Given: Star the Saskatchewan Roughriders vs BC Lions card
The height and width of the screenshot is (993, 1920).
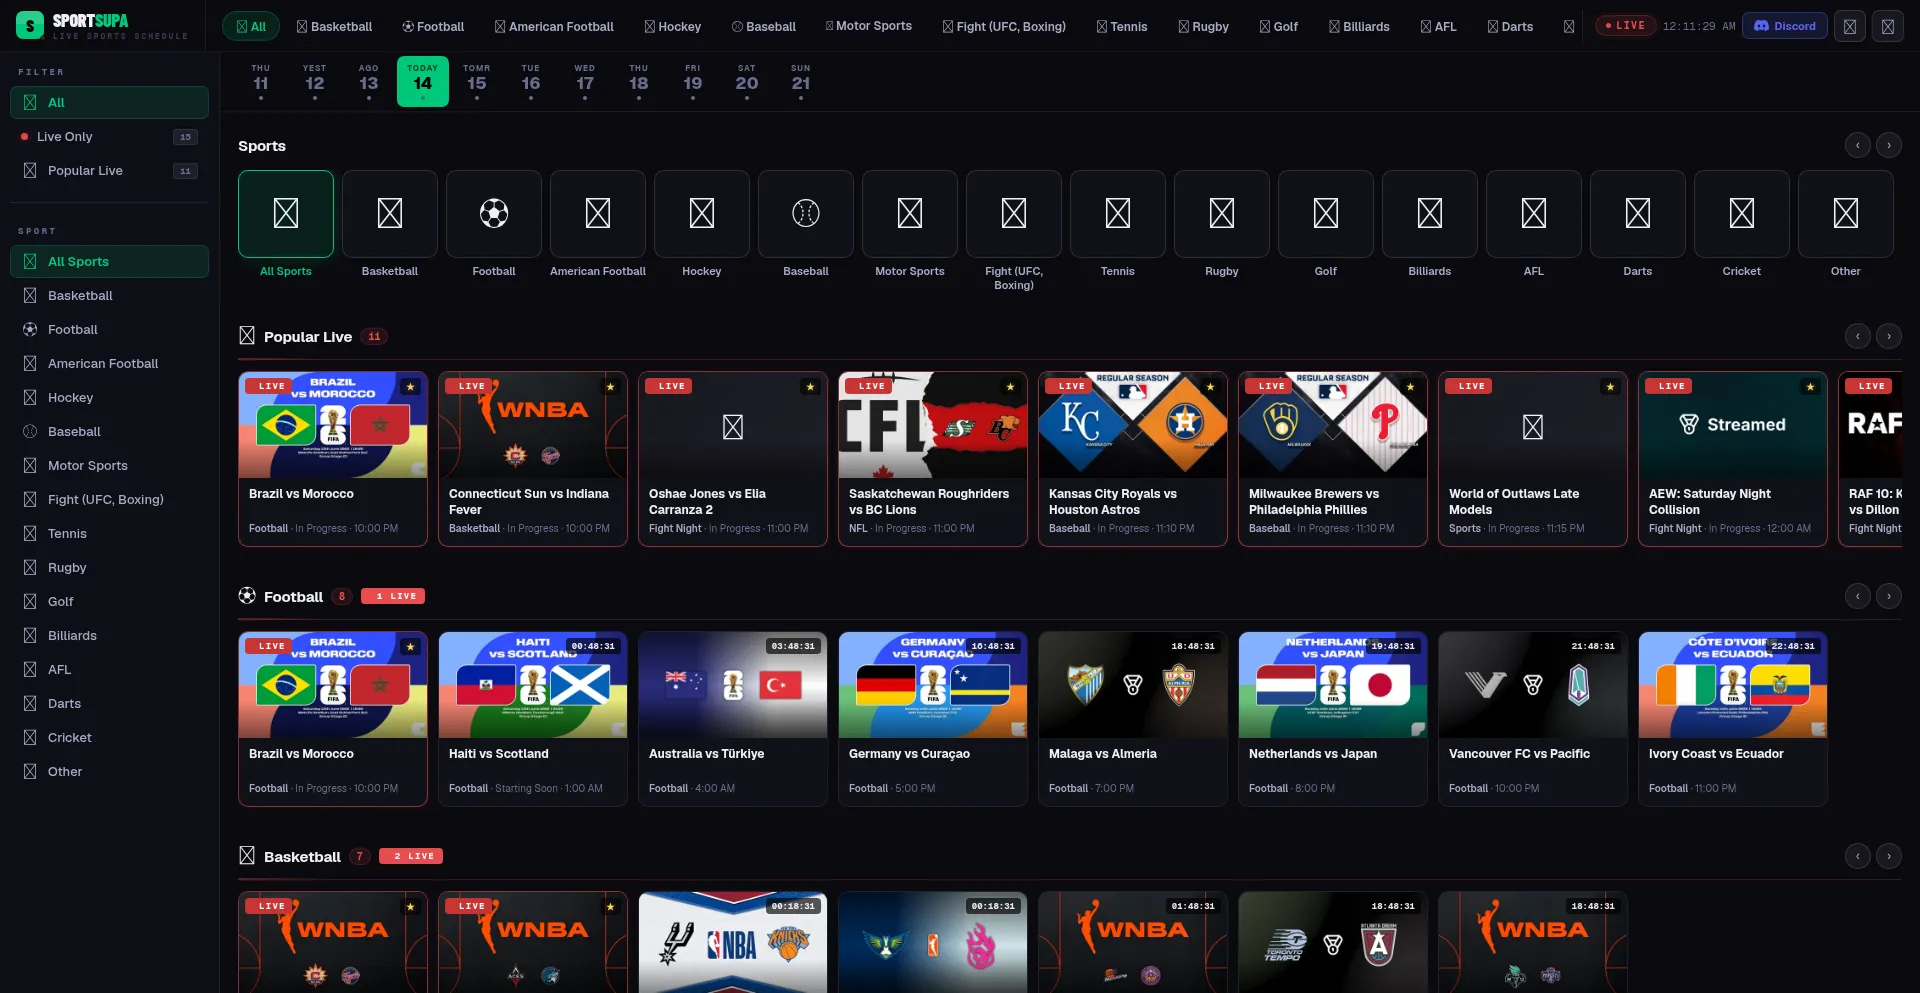Looking at the screenshot, I should (1010, 387).
